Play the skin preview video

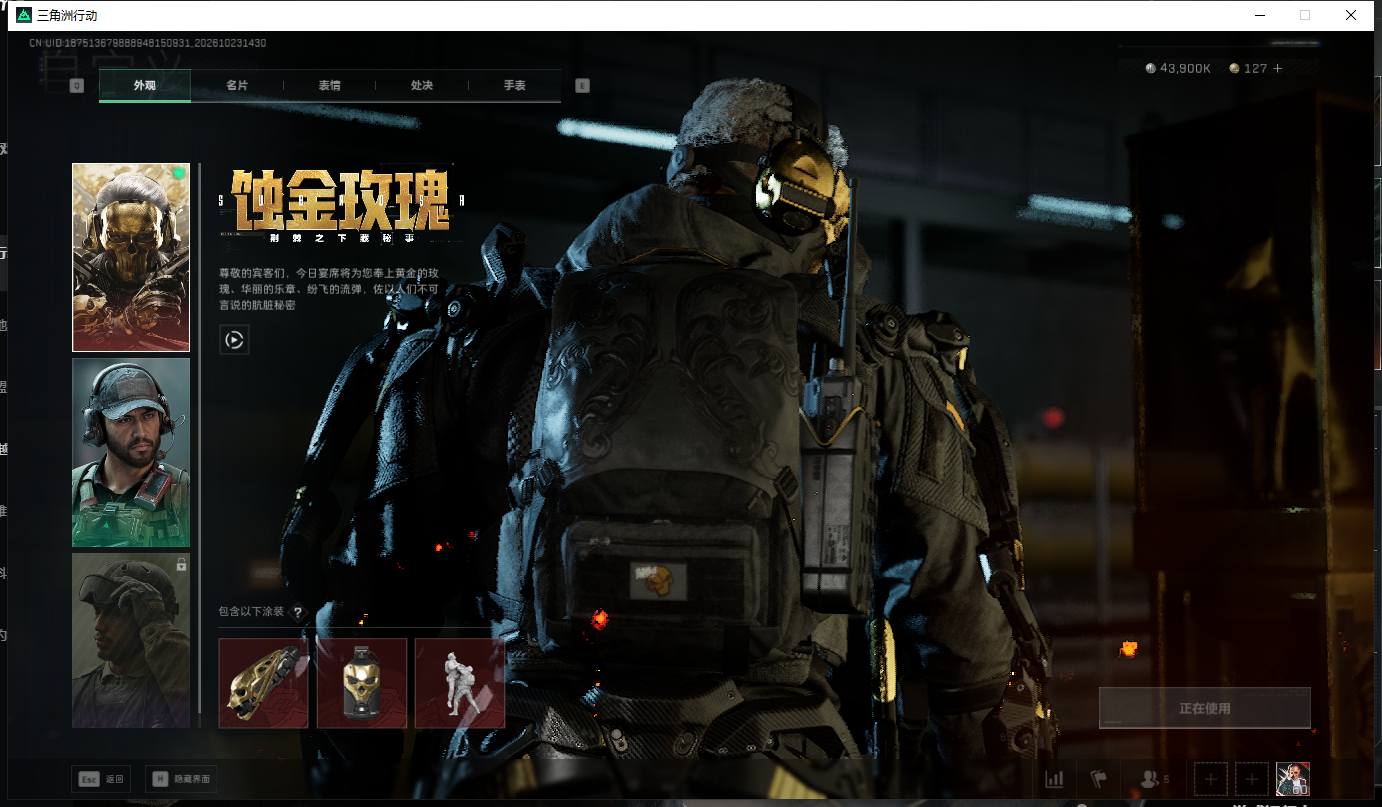point(234,340)
